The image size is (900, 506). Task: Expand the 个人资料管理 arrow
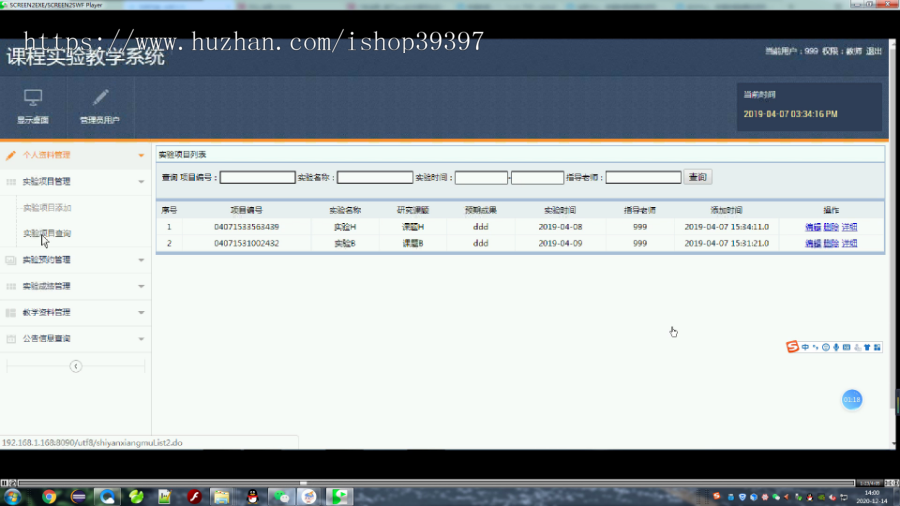coord(141,155)
